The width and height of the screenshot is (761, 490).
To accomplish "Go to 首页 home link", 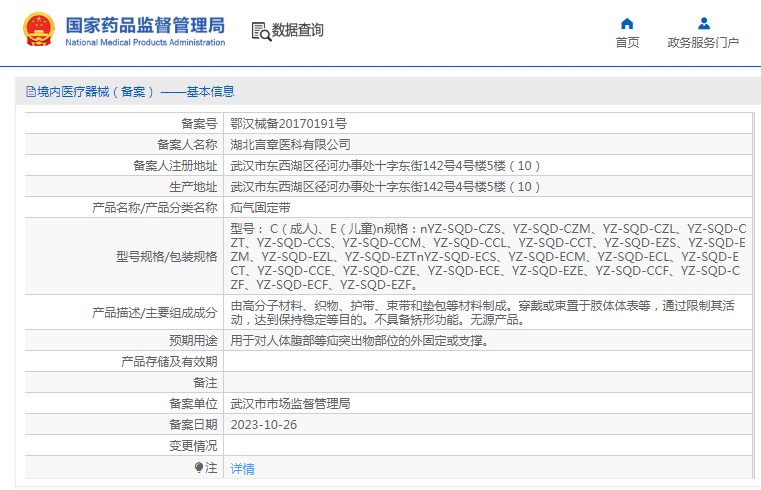I will point(627,43).
